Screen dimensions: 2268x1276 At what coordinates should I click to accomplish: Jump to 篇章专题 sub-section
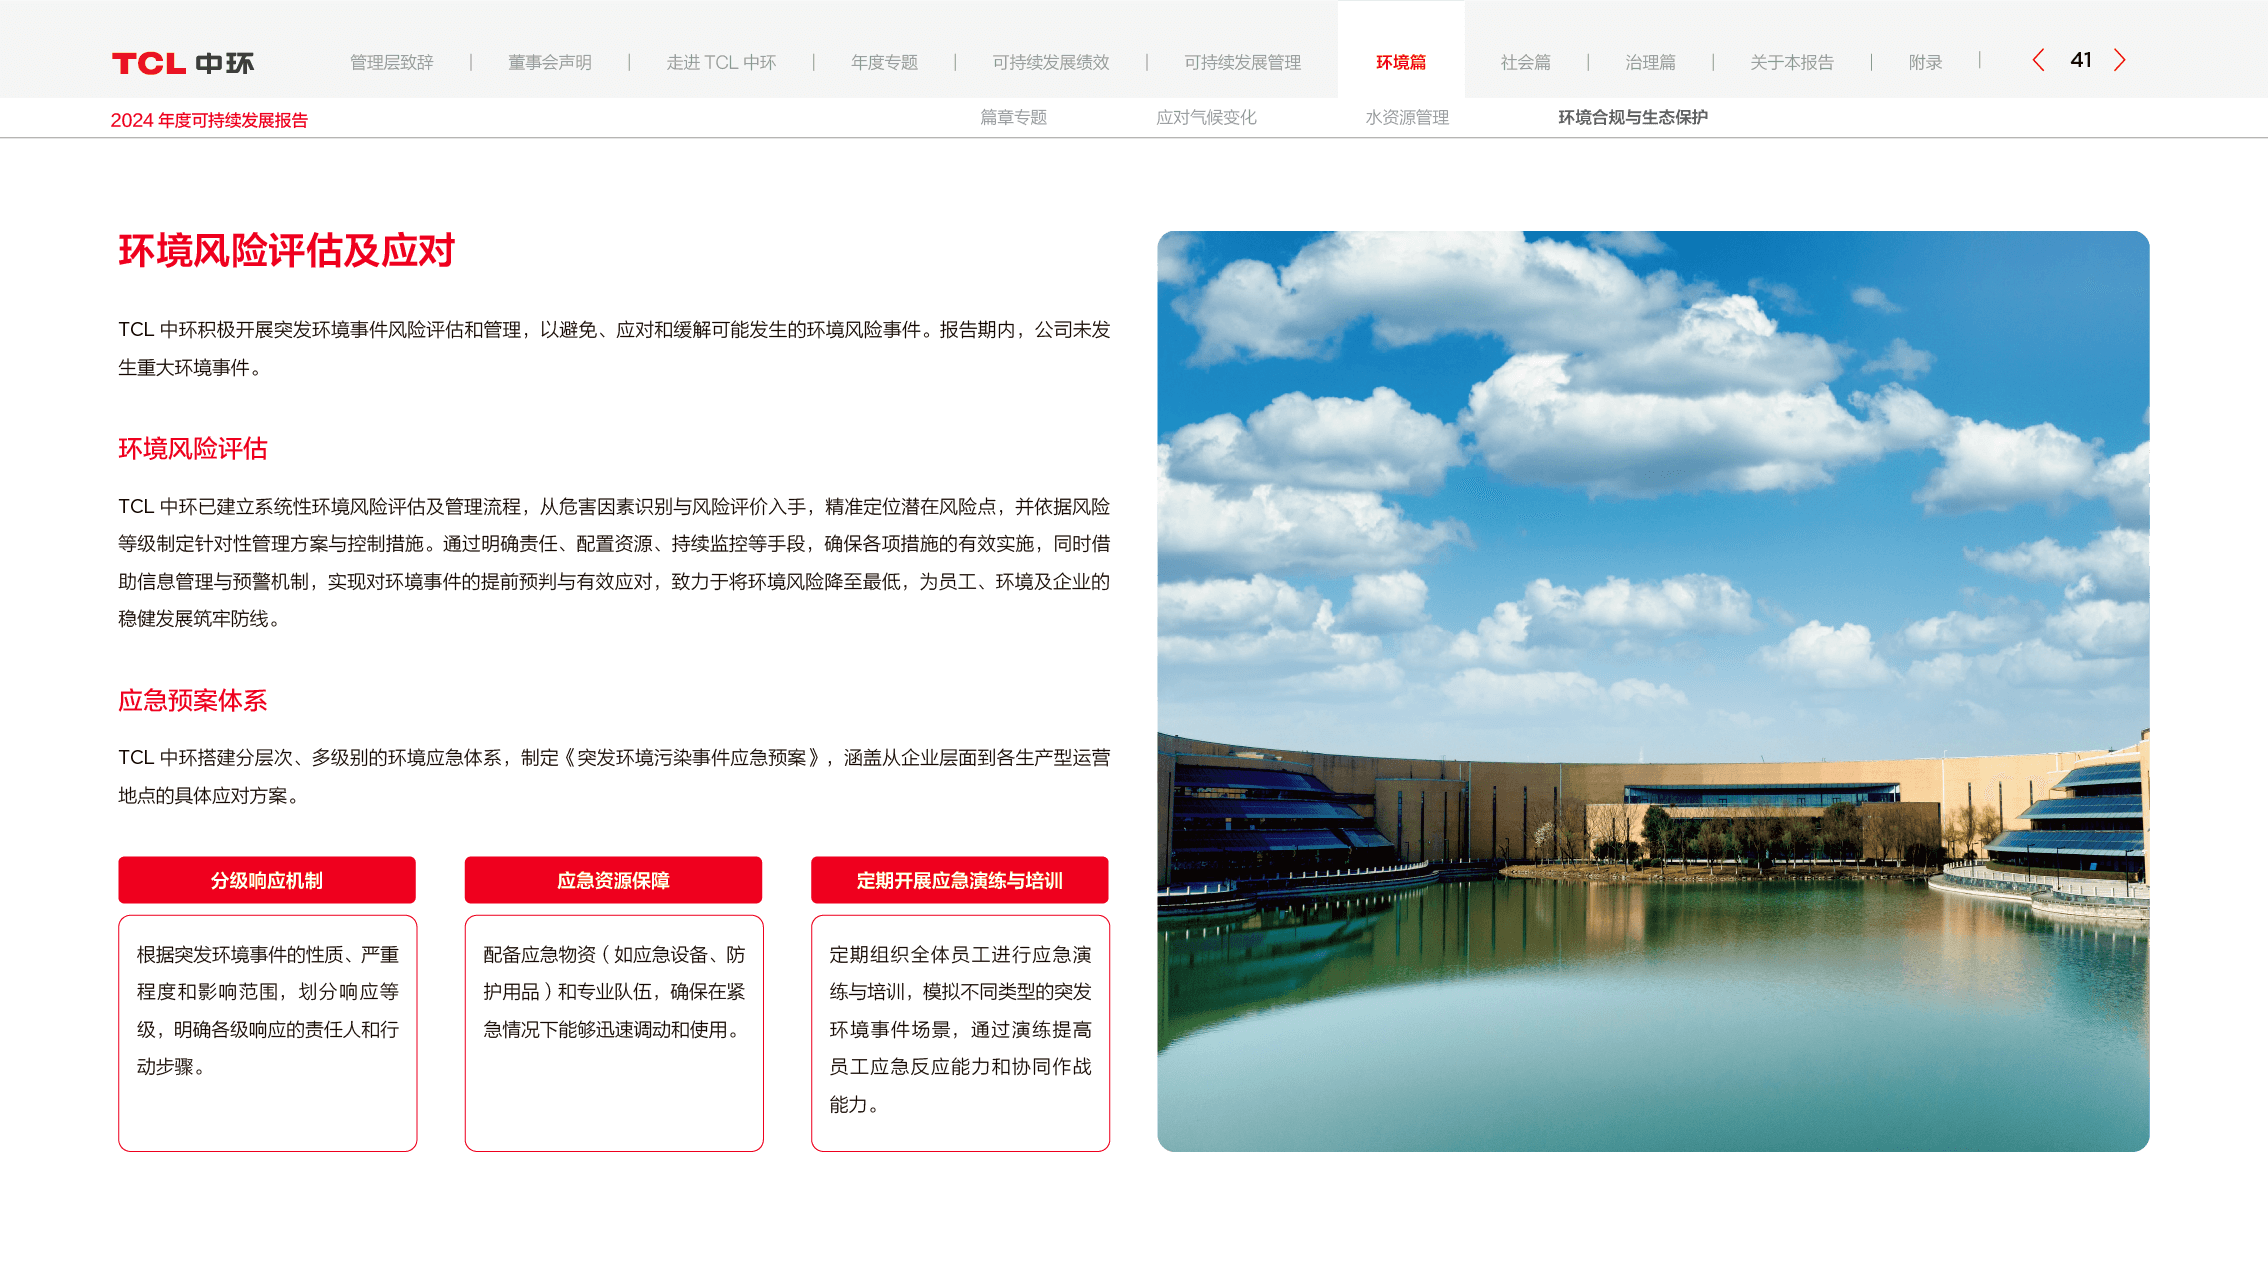pos(1013,117)
